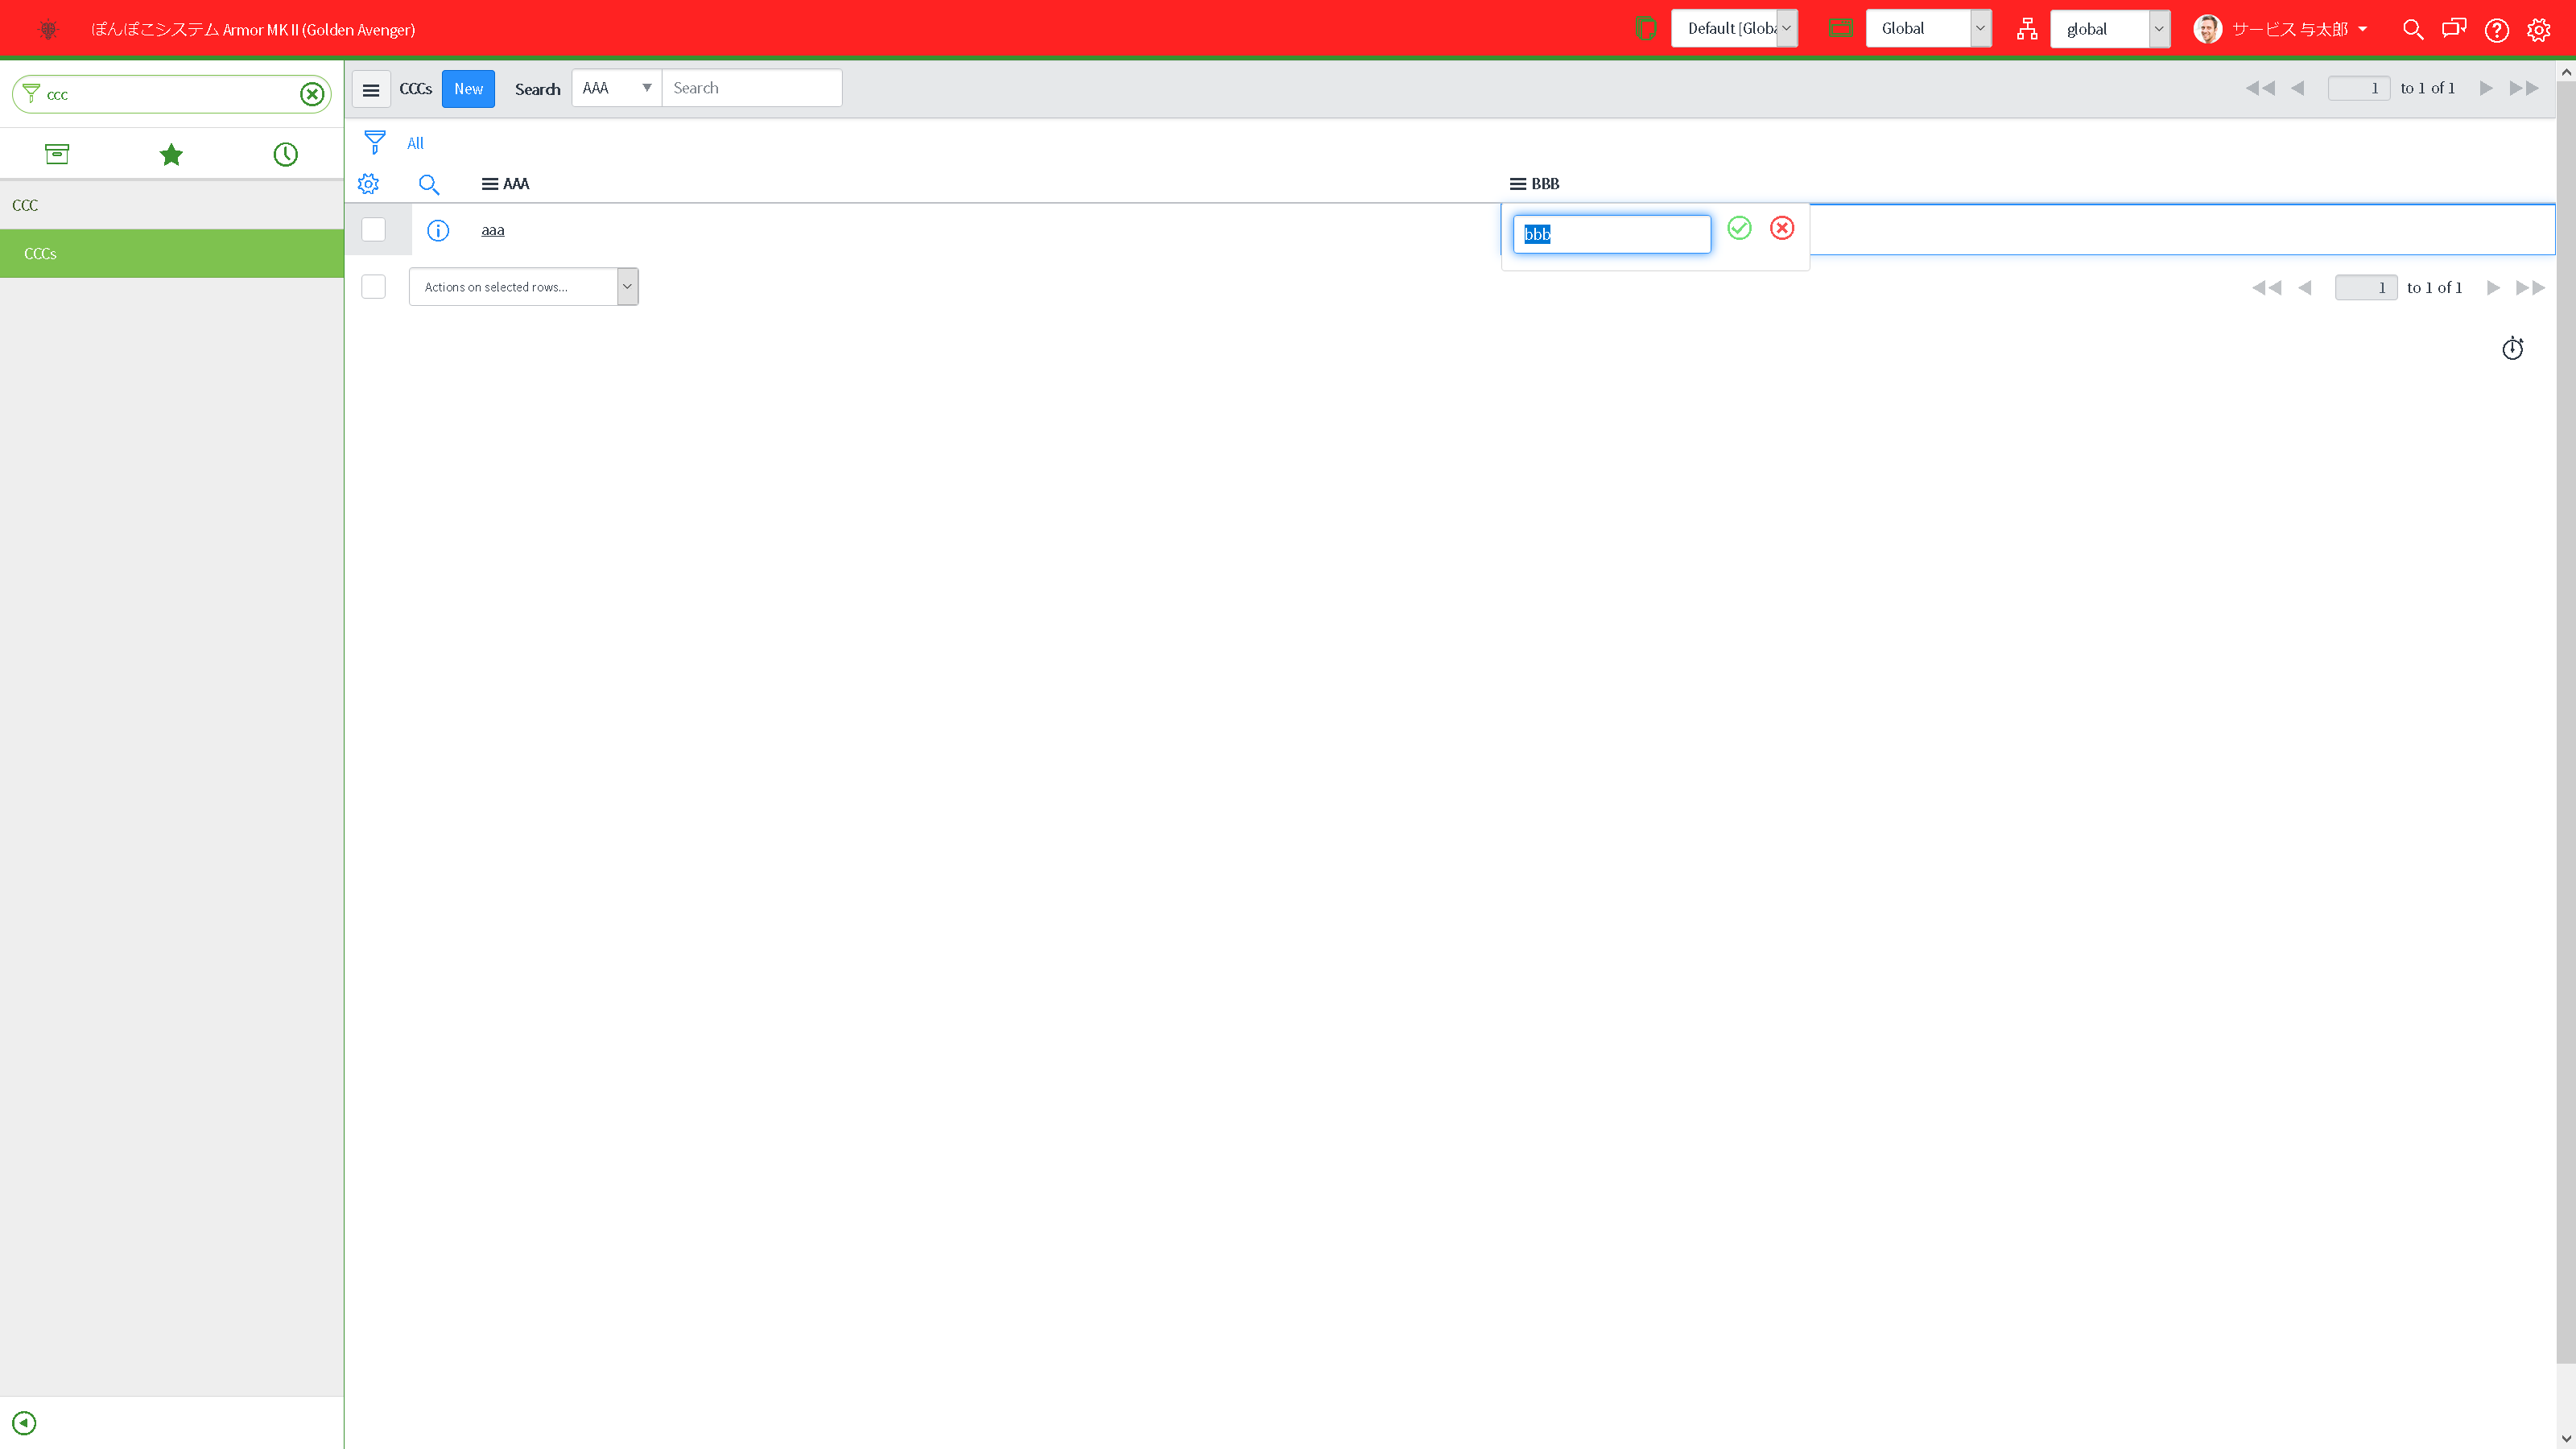Screen dimensions: 2576x1449
Task: Open the AAA search field dropdown
Action: pos(616,88)
